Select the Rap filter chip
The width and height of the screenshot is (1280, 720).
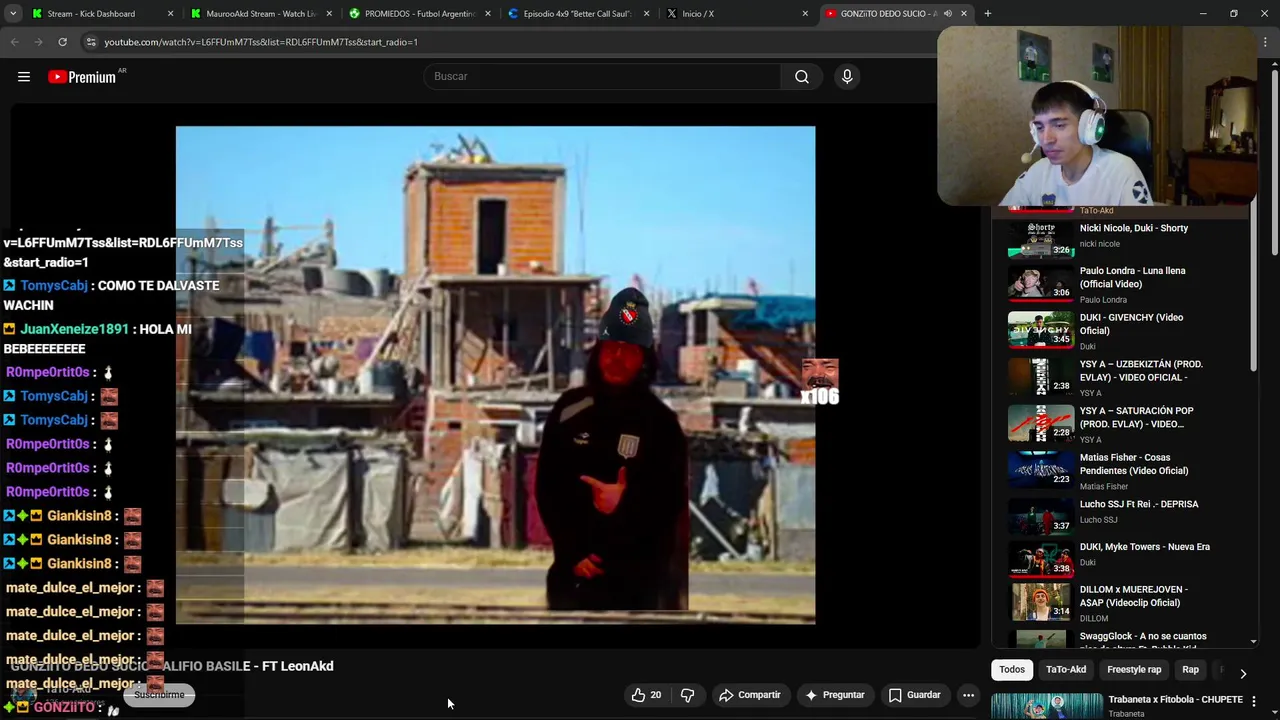click(1190, 670)
